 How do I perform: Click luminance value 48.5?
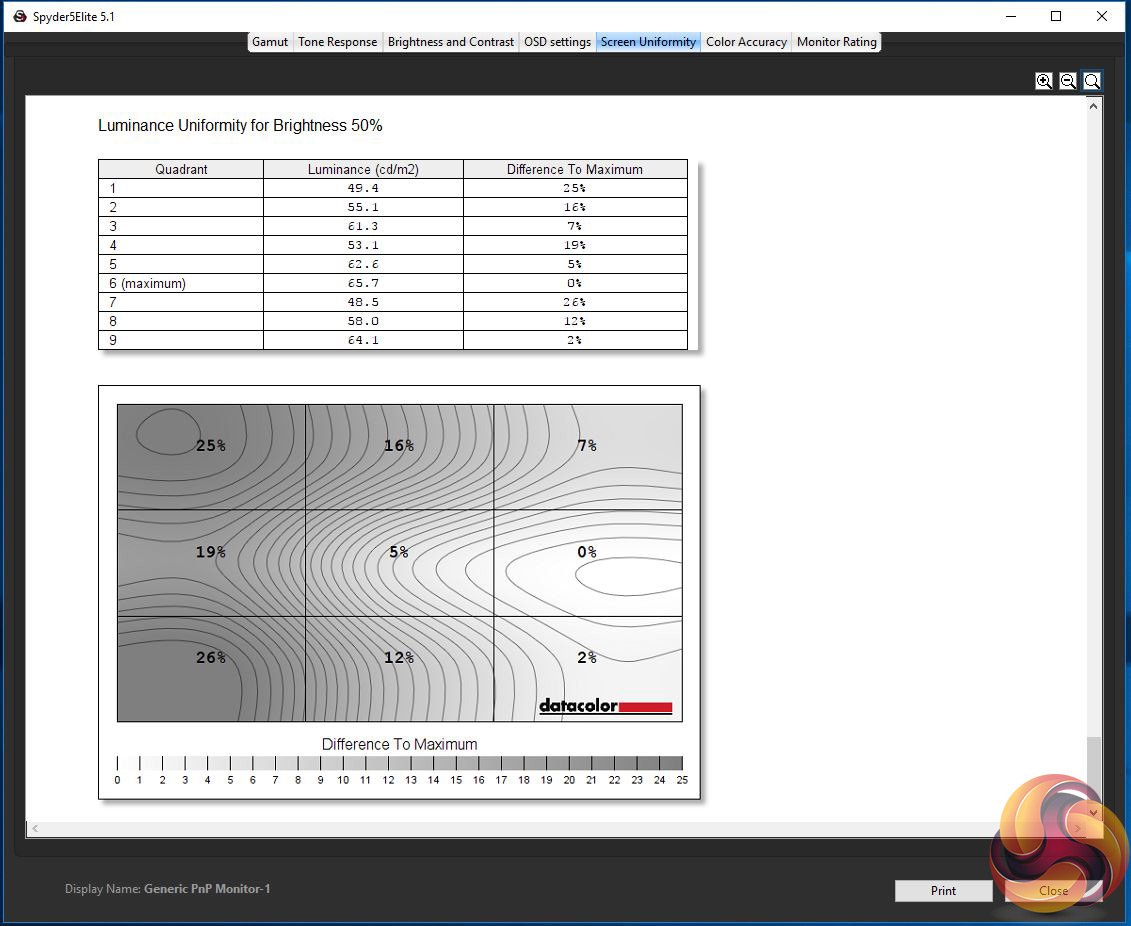(363, 302)
